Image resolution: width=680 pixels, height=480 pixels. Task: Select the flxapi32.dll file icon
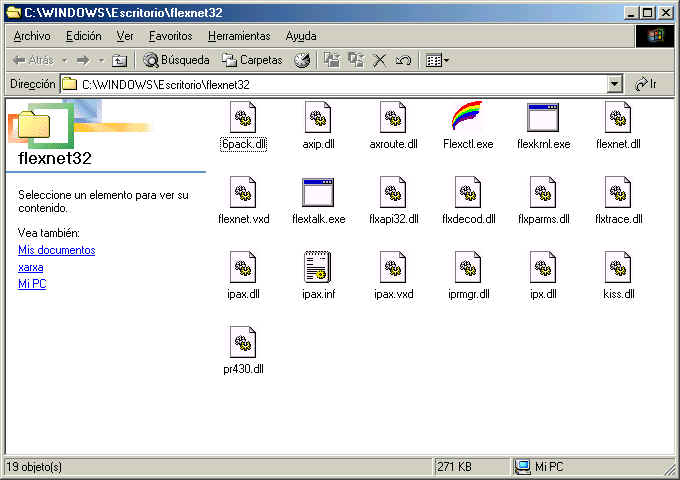393,192
